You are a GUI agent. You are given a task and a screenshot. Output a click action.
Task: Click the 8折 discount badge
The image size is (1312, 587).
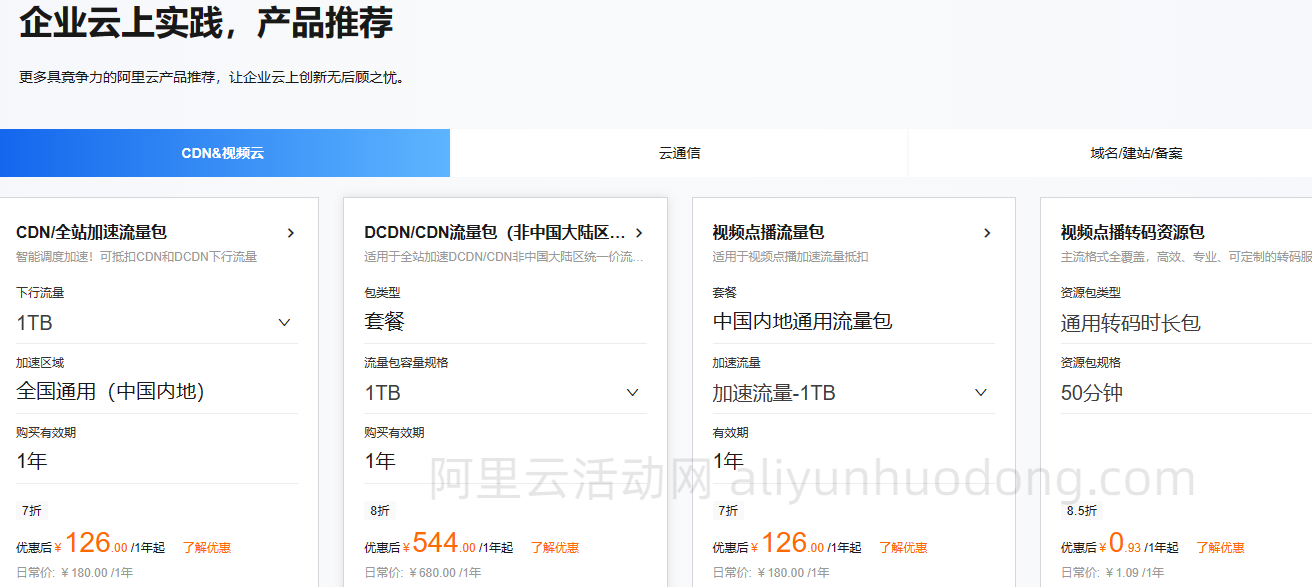tap(380, 510)
